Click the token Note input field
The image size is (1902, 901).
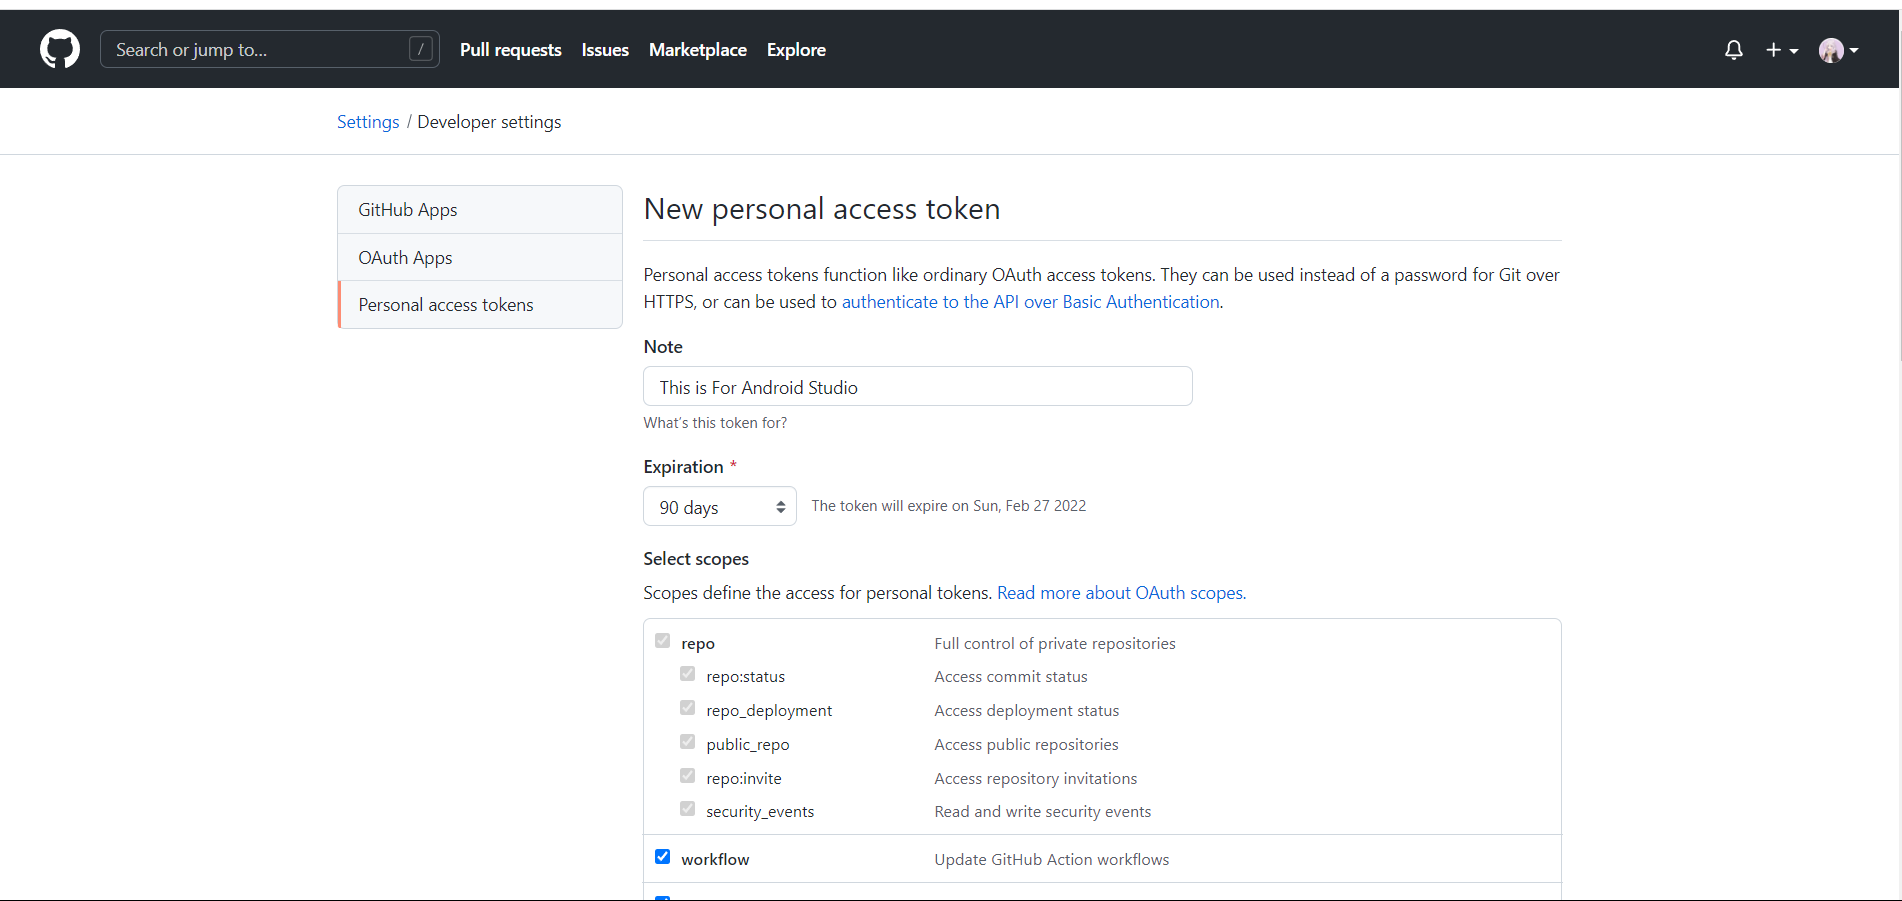pyautogui.click(x=917, y=386)
